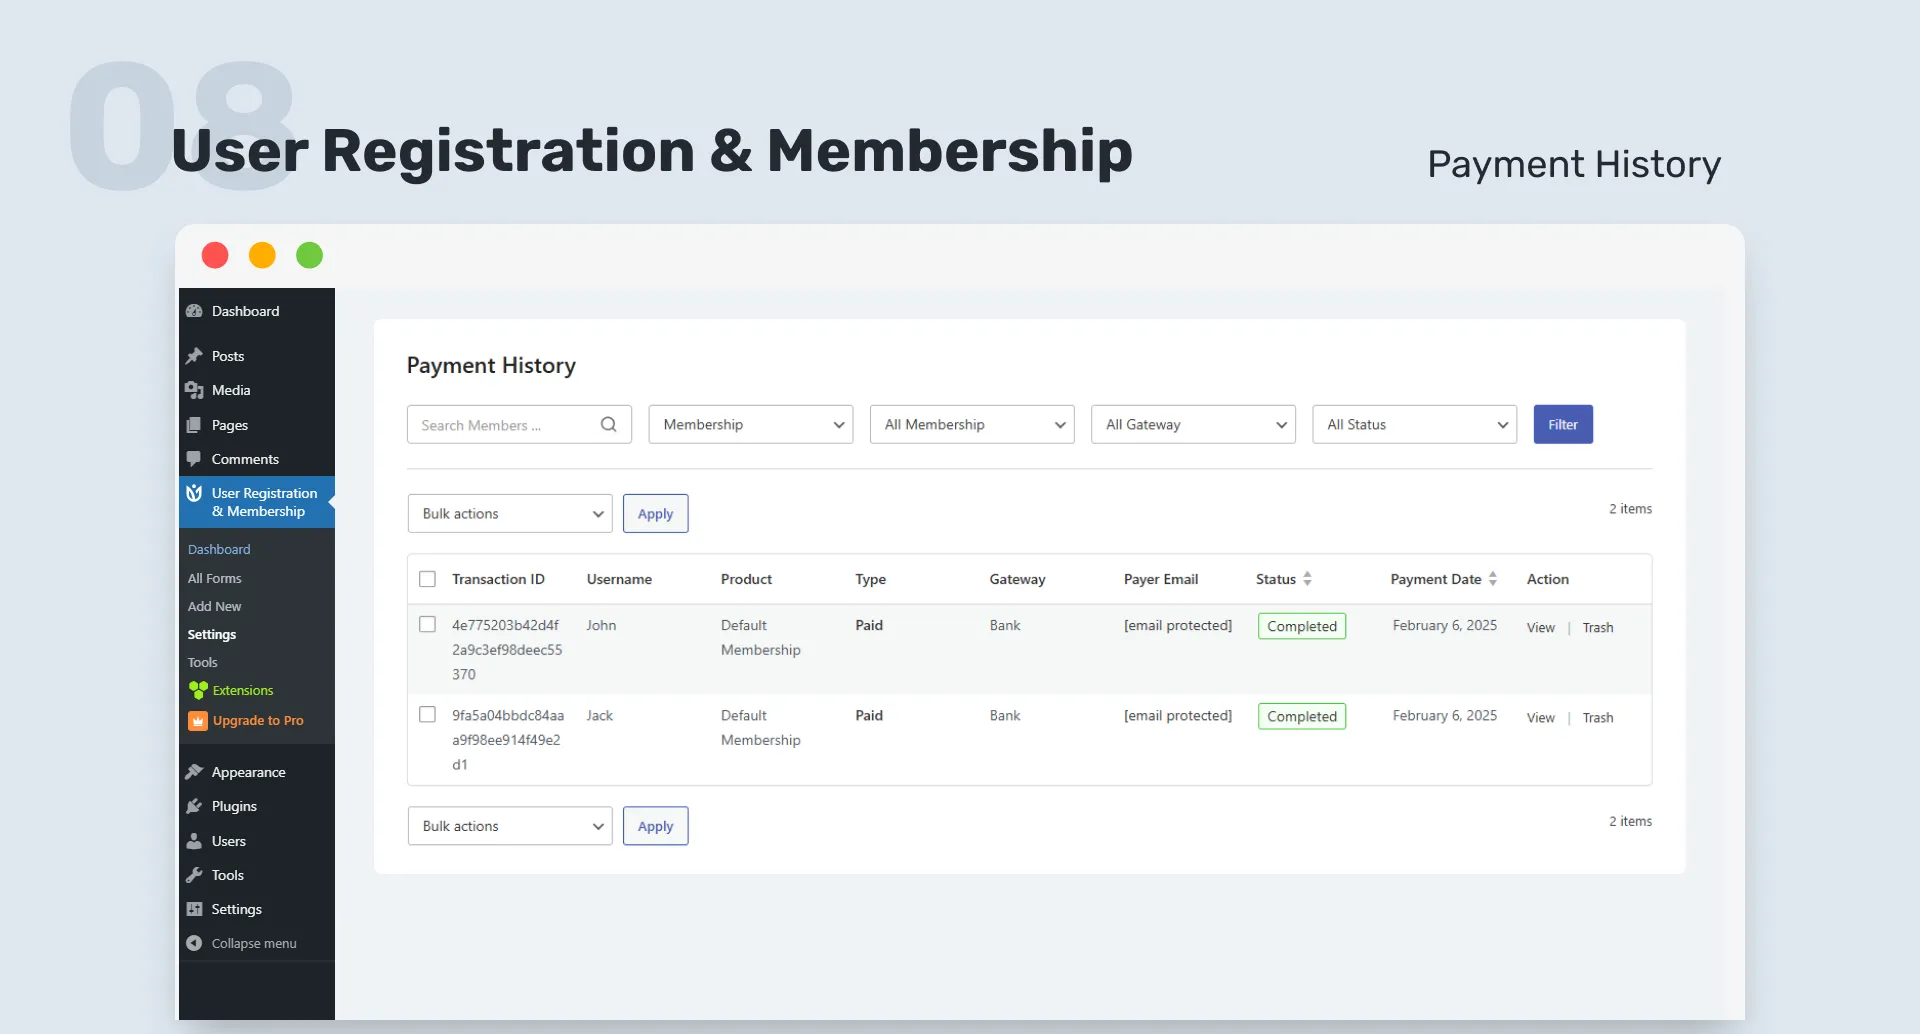Open the Dashboard submenu link
The image size is (1920, 1034).
coord(219,549)
